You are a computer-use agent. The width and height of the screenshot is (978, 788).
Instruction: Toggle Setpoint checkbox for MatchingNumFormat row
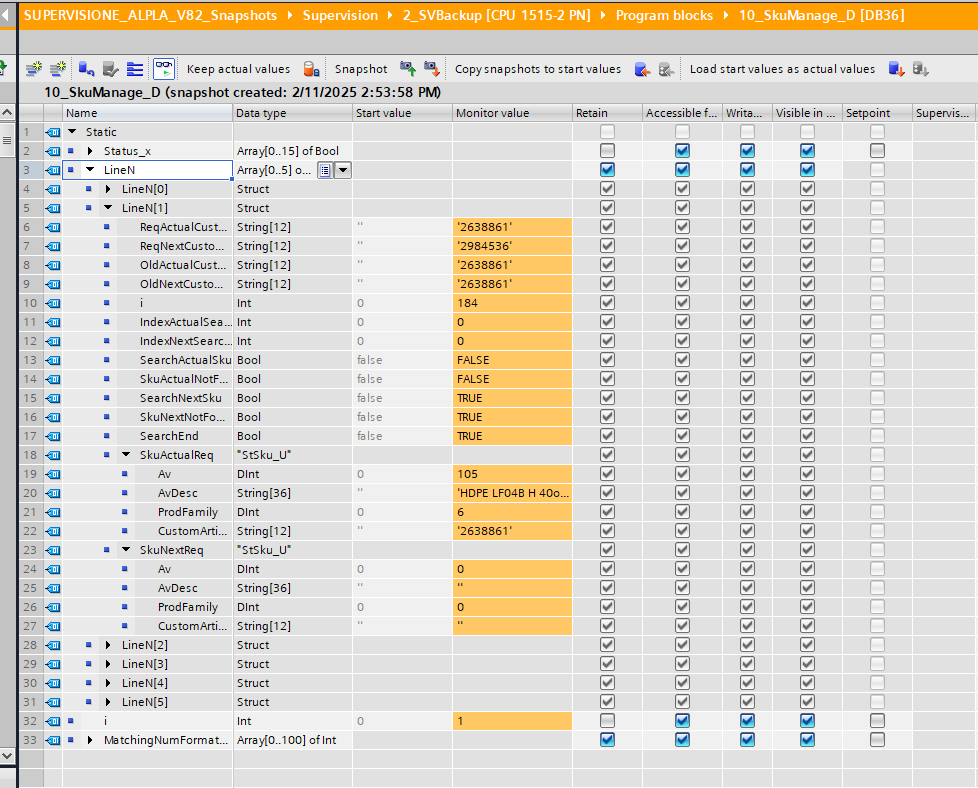click(877, 739)
